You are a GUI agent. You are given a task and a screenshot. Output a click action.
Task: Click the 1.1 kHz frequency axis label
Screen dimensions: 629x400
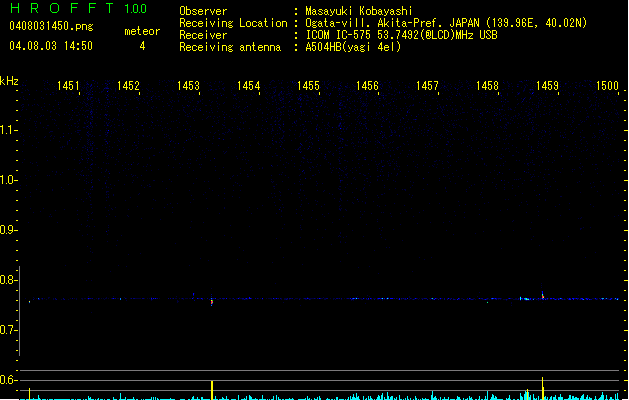pos(8,130)
